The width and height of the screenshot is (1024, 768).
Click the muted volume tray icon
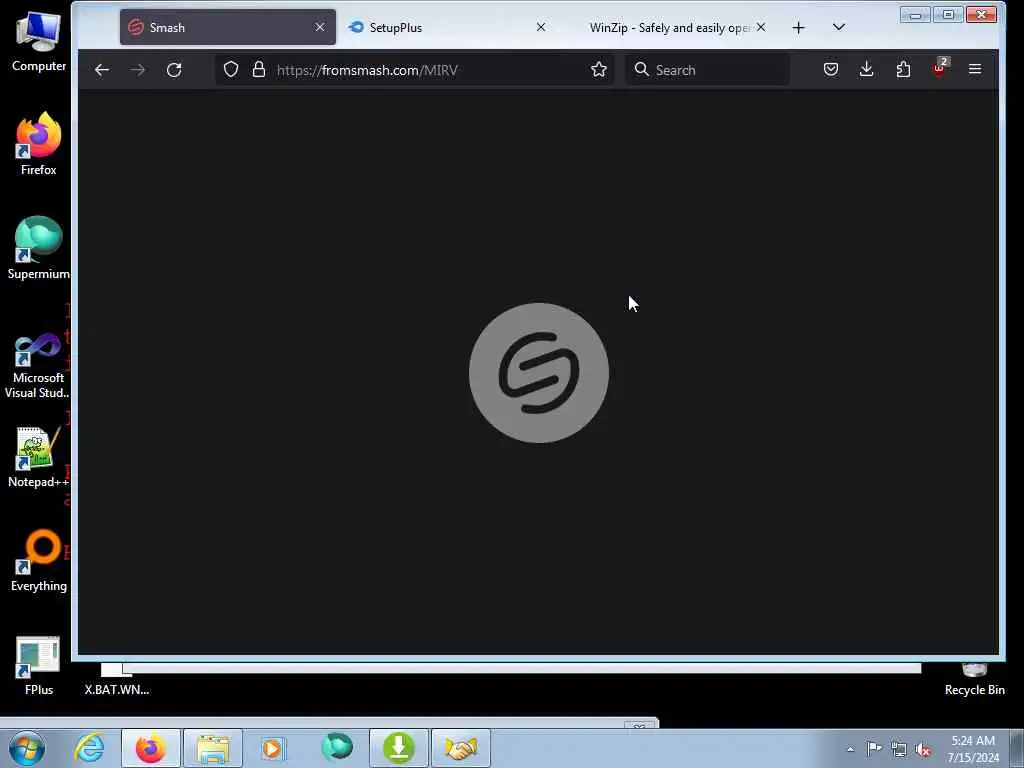(x=923, y=749)
